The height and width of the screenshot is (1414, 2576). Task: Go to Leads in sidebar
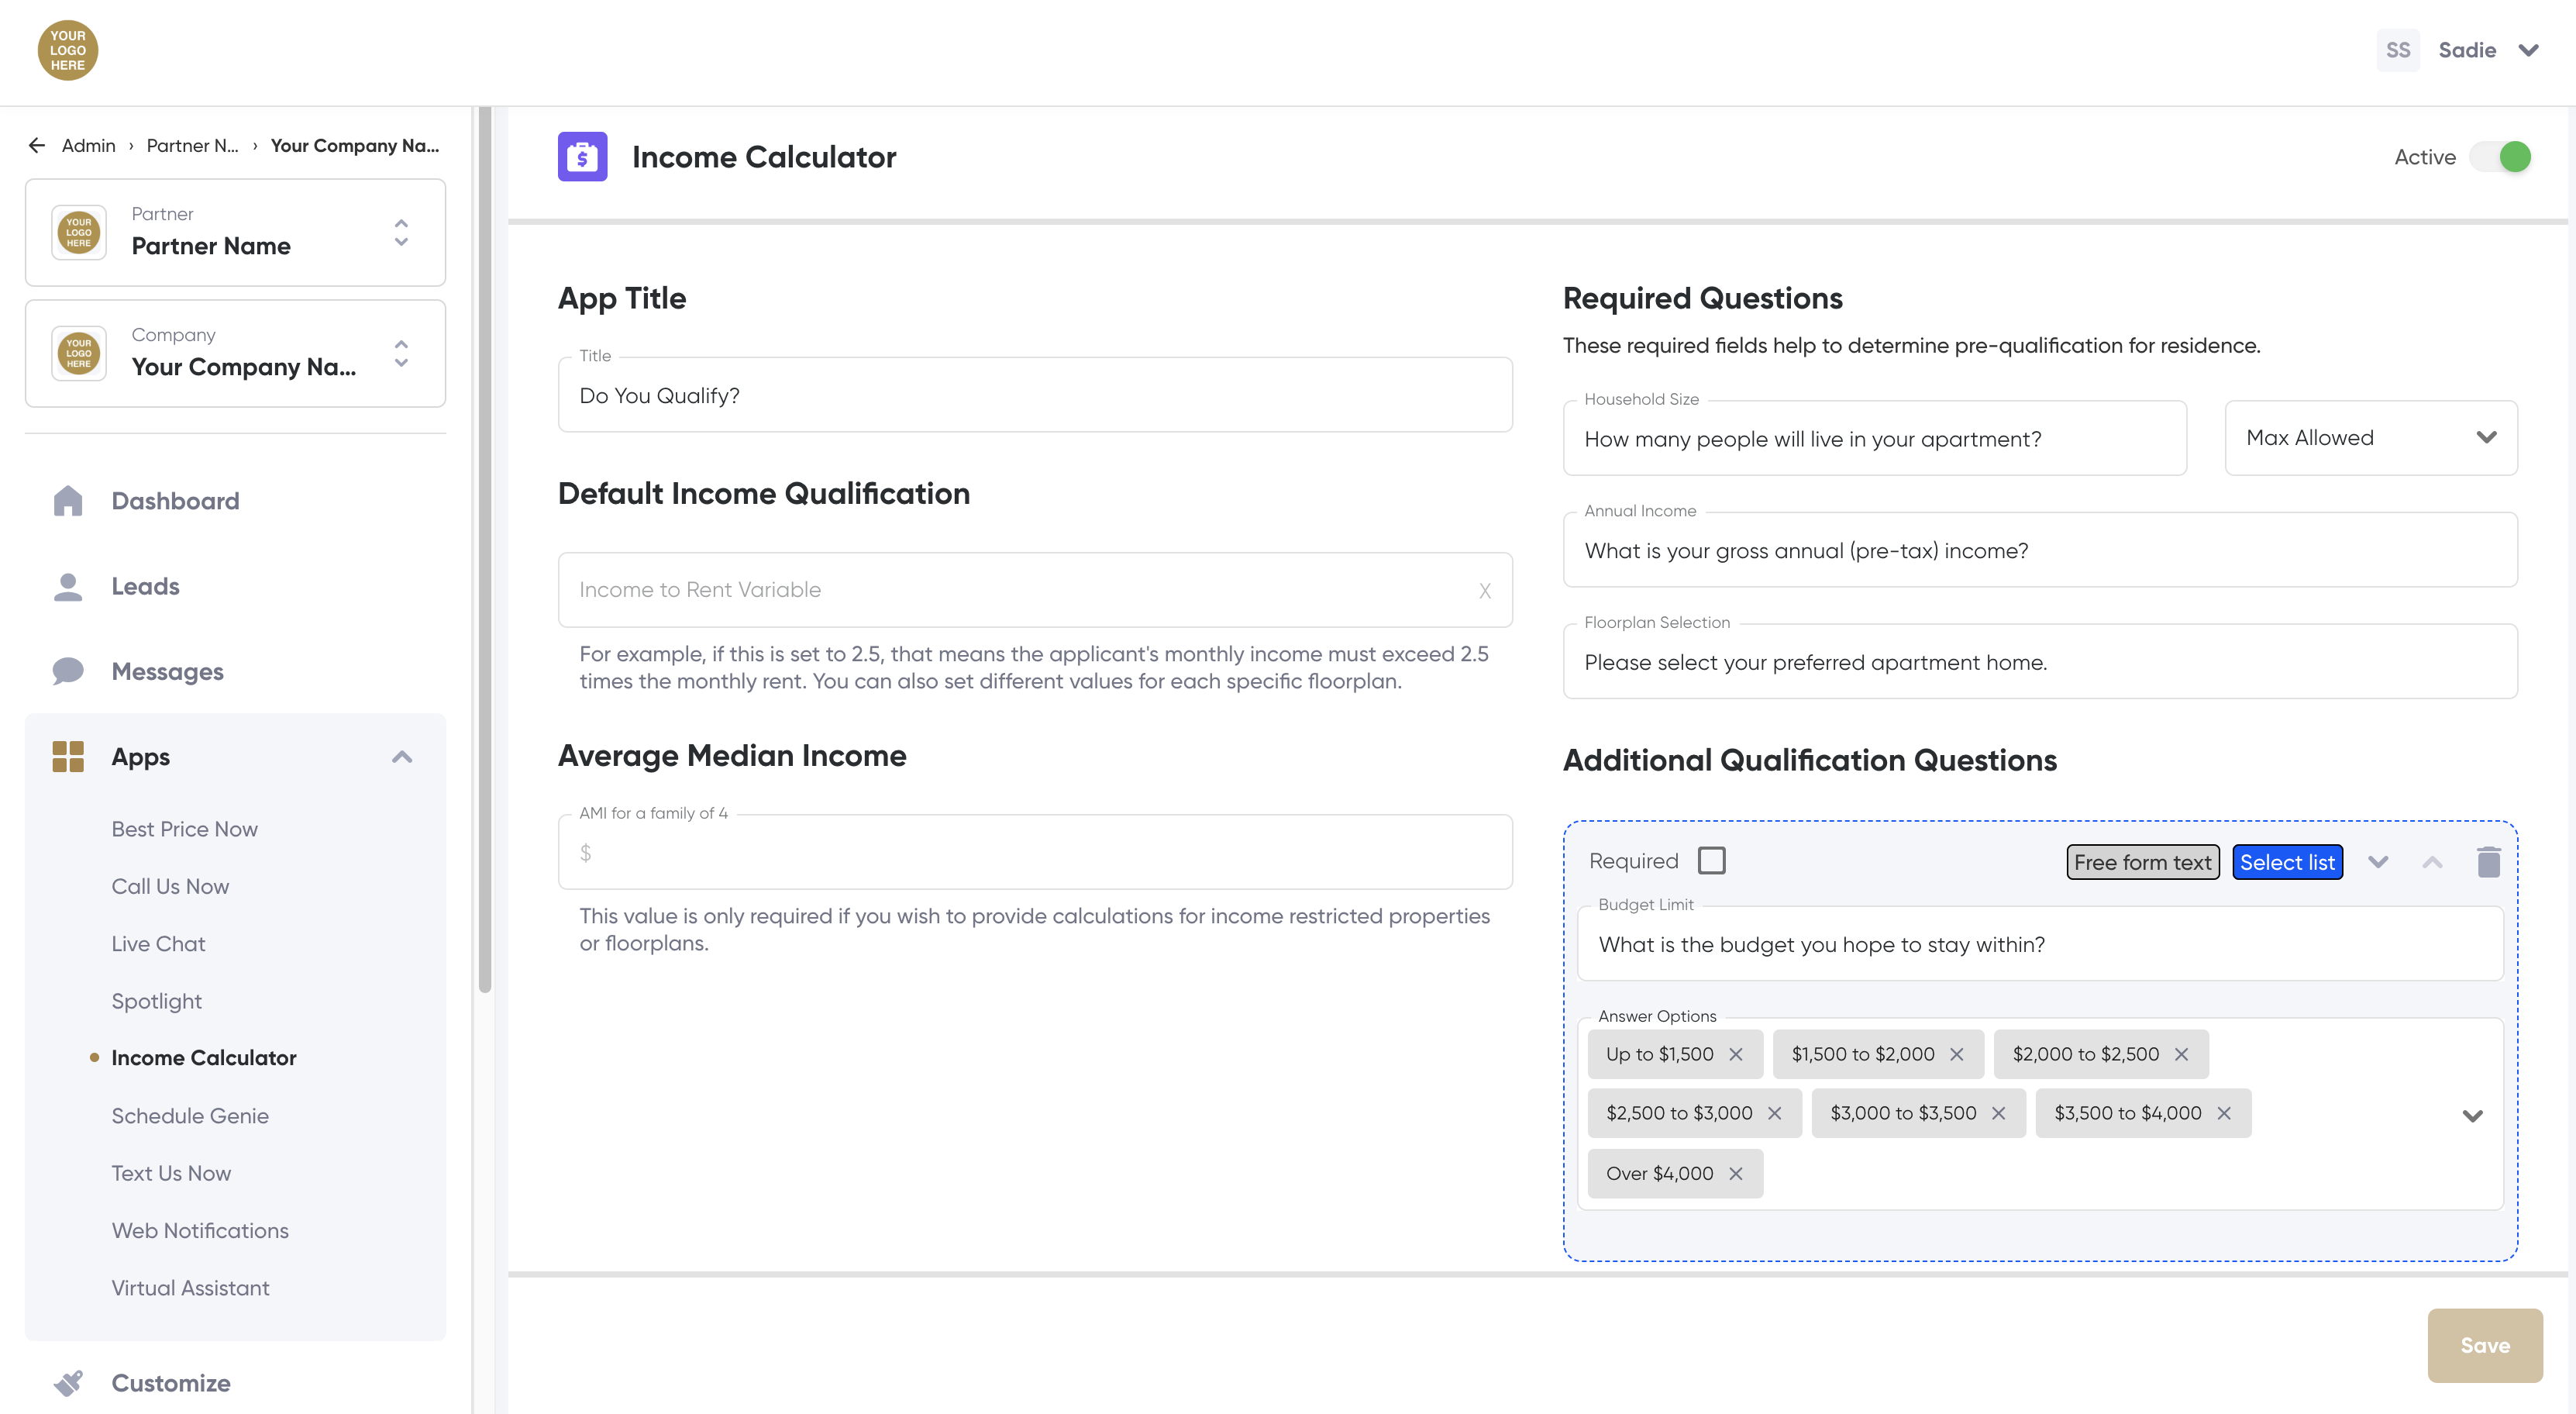point(145,586)
